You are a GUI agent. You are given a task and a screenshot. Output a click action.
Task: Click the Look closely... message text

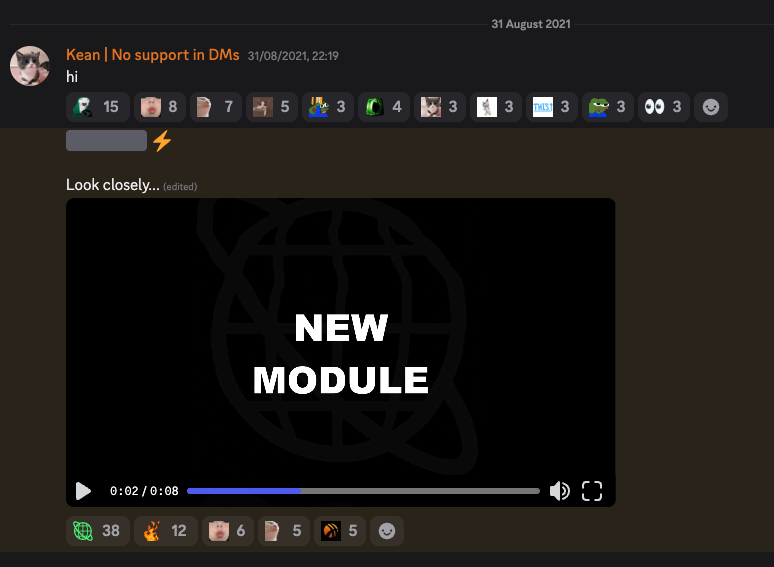(x=113, y=185)
